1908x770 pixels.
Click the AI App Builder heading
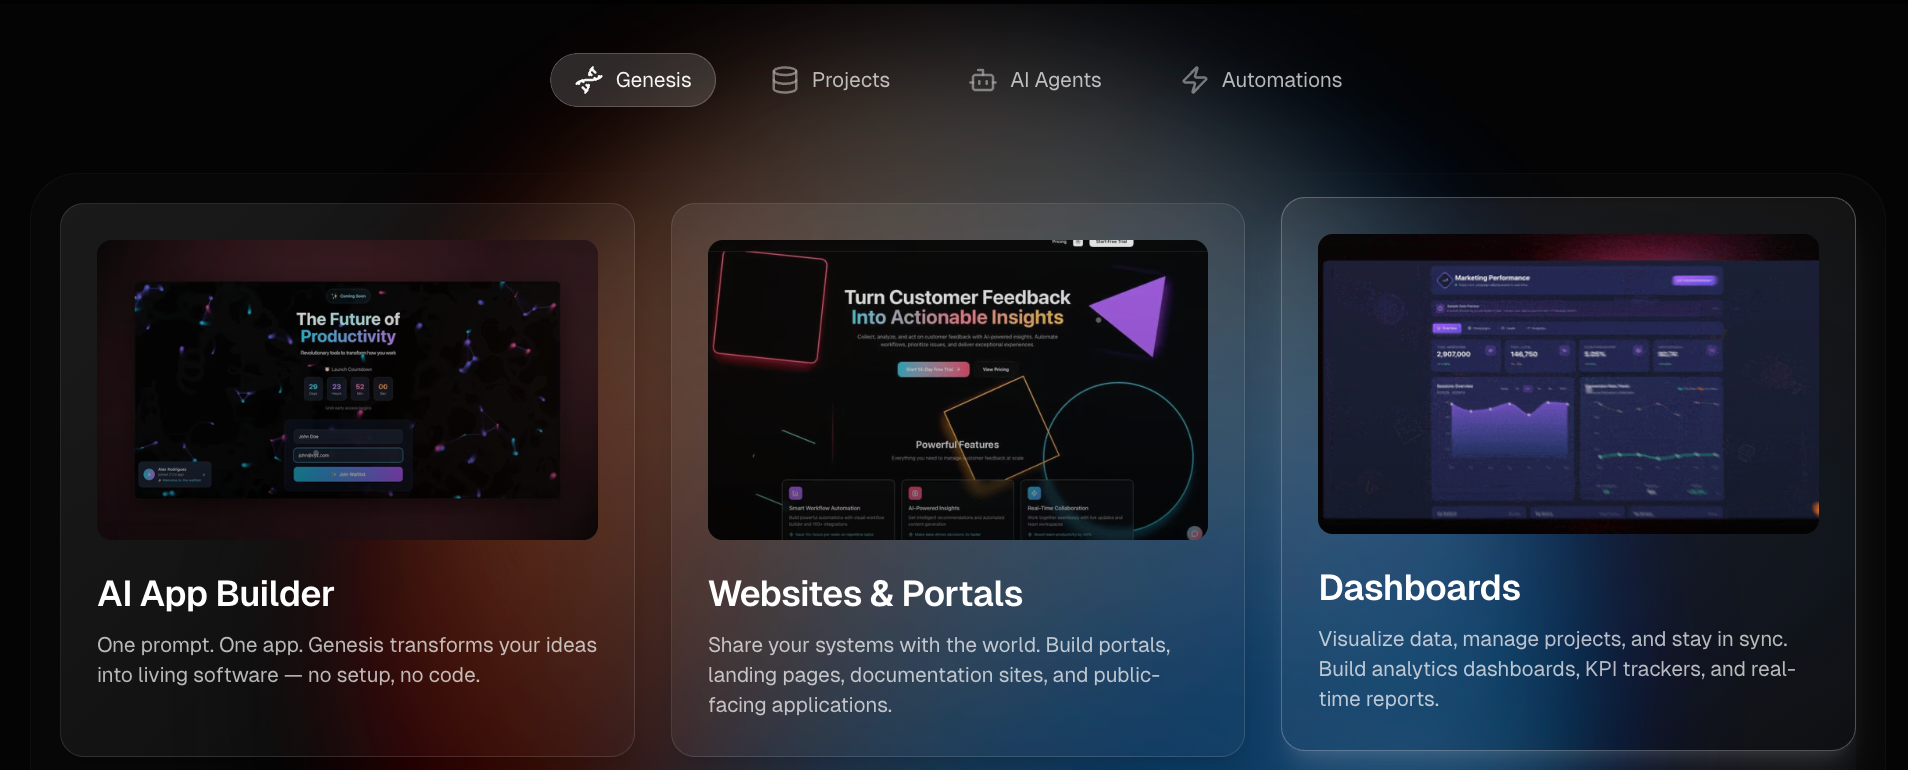(216, 594)
